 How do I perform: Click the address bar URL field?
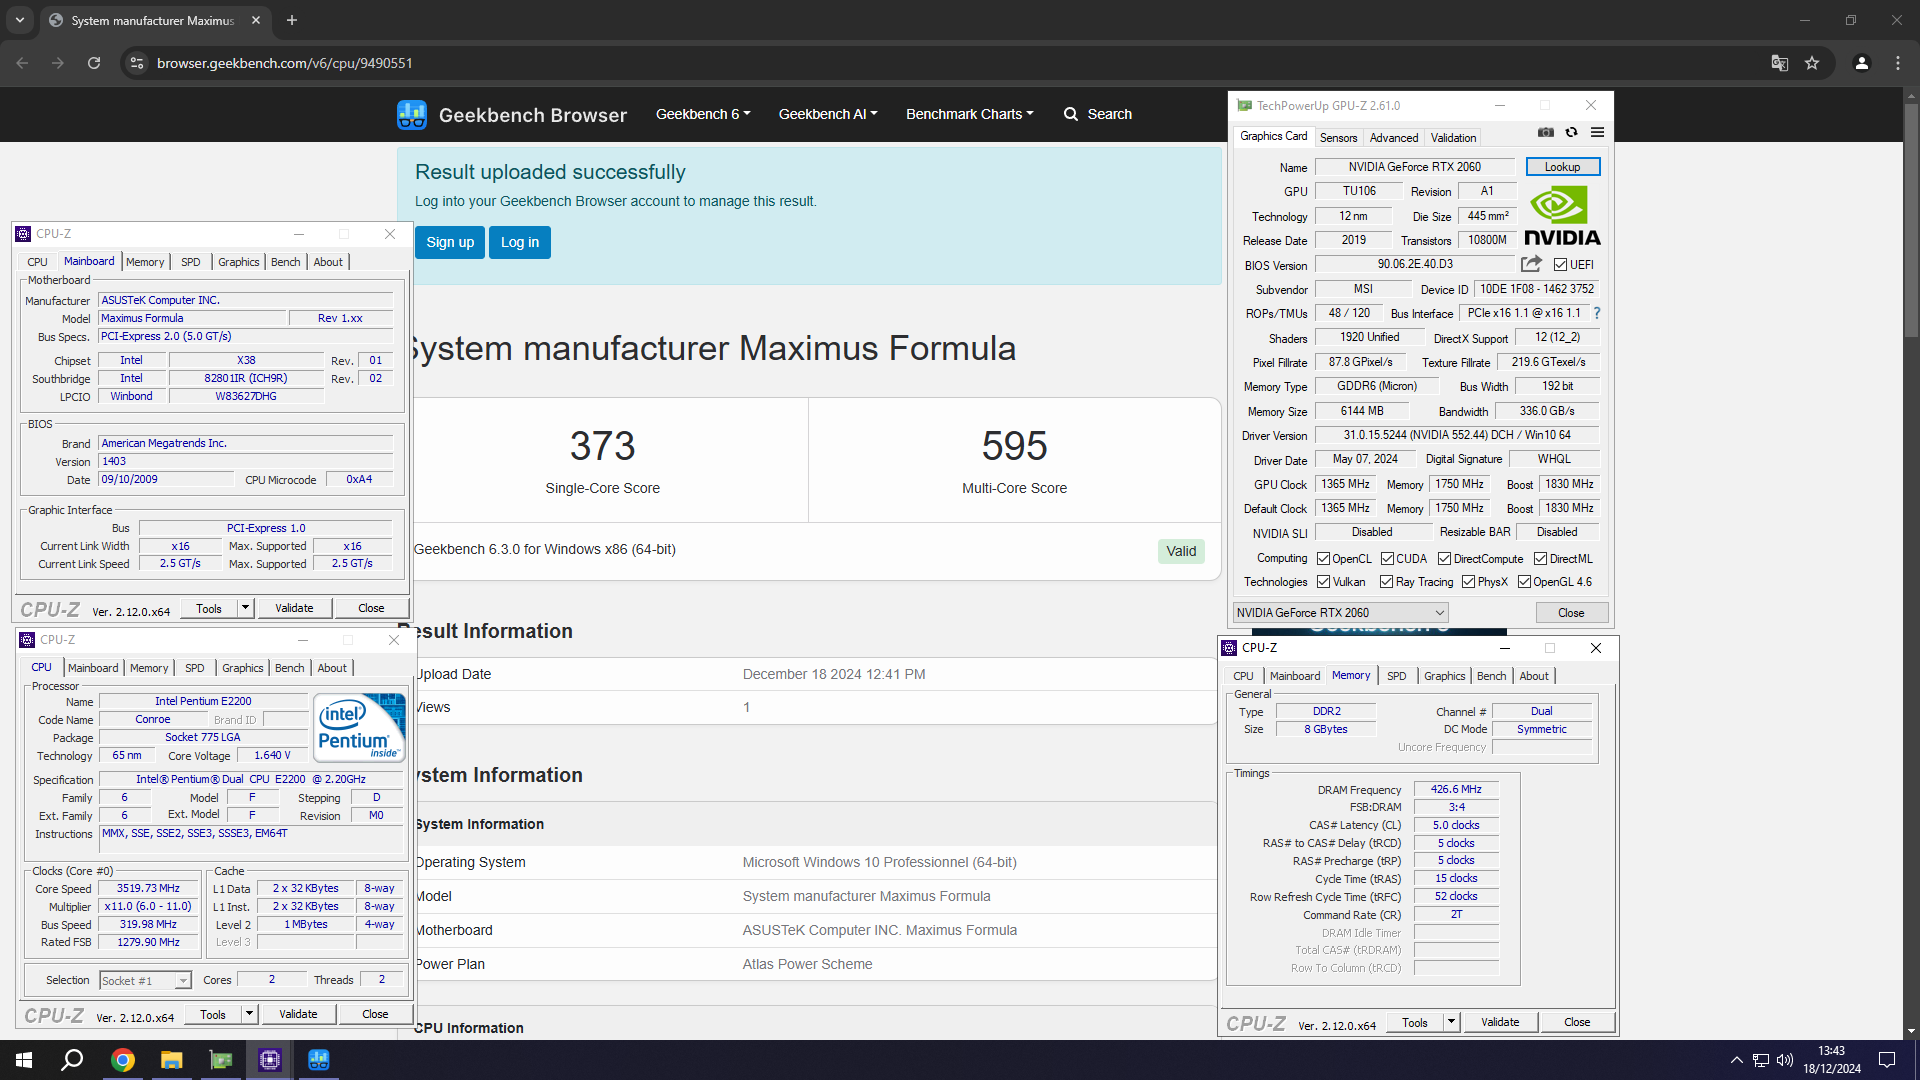coord(284,63)
